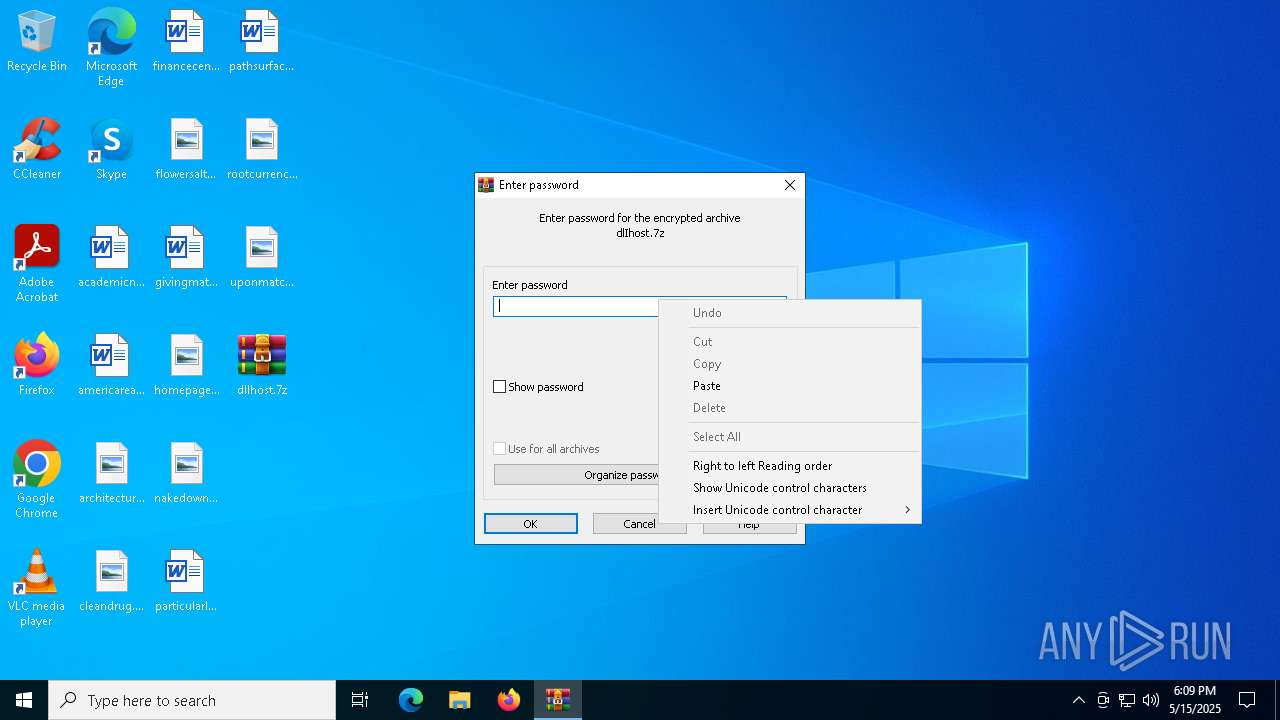Choose Show Unicode control characters
Image resolution: width=1280 pixels, height=720 pixels.
click(790, 488)
